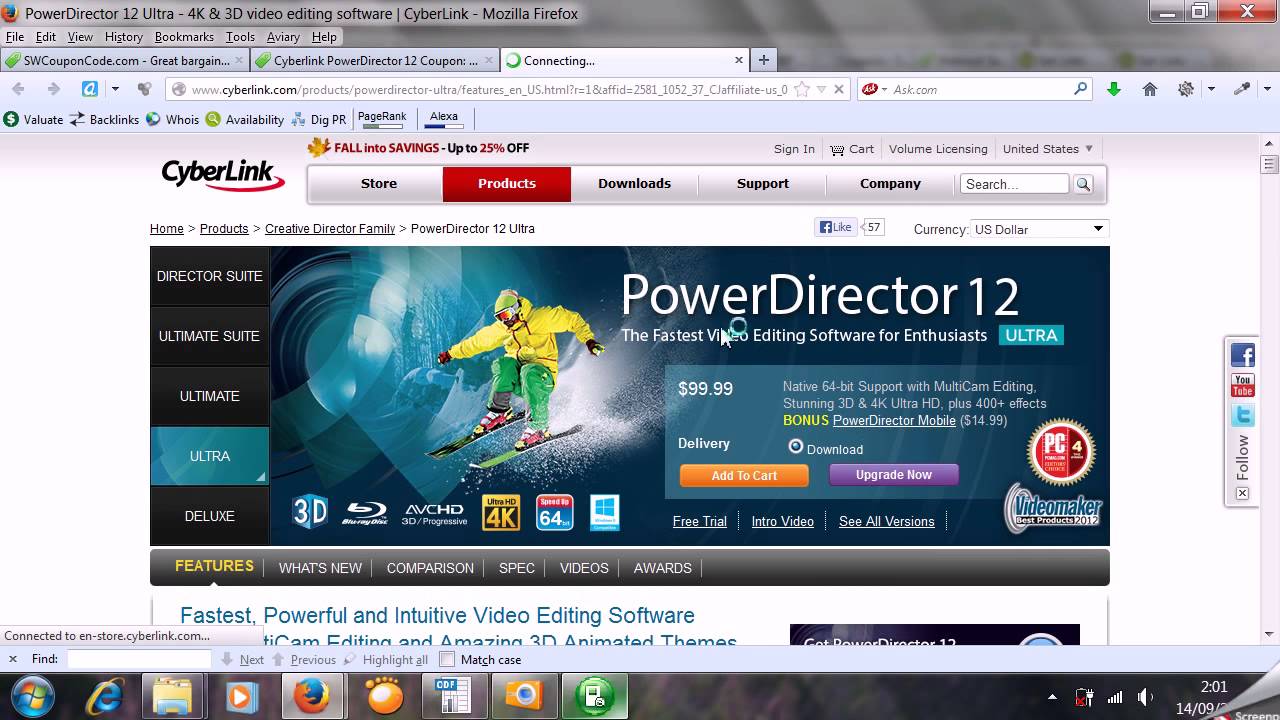The height and width of the screenshot is (720, 1280).
Task: Open the Tools menu
Action: coord(240,37)
